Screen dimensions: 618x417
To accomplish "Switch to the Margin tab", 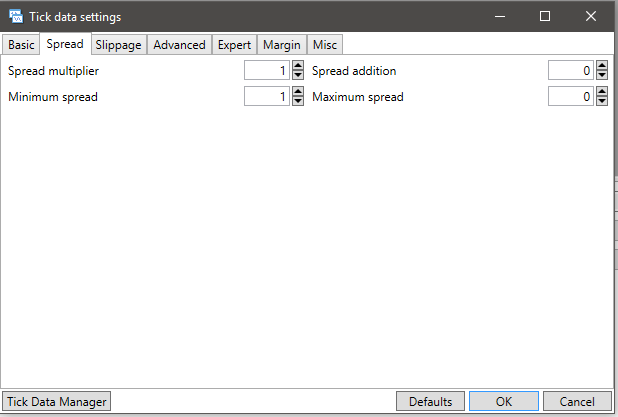I will pos(282,45).
